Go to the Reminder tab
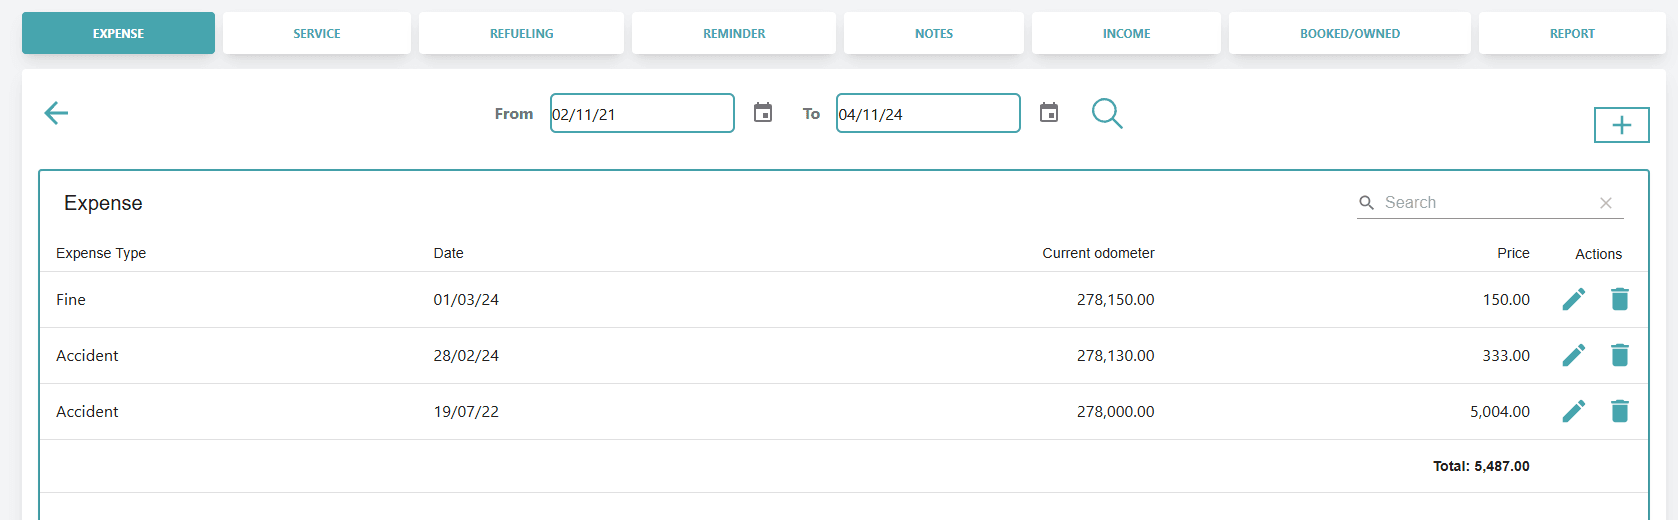This screenshot has width=1678, height=520. pyautogui.click(x=734, y=33)
